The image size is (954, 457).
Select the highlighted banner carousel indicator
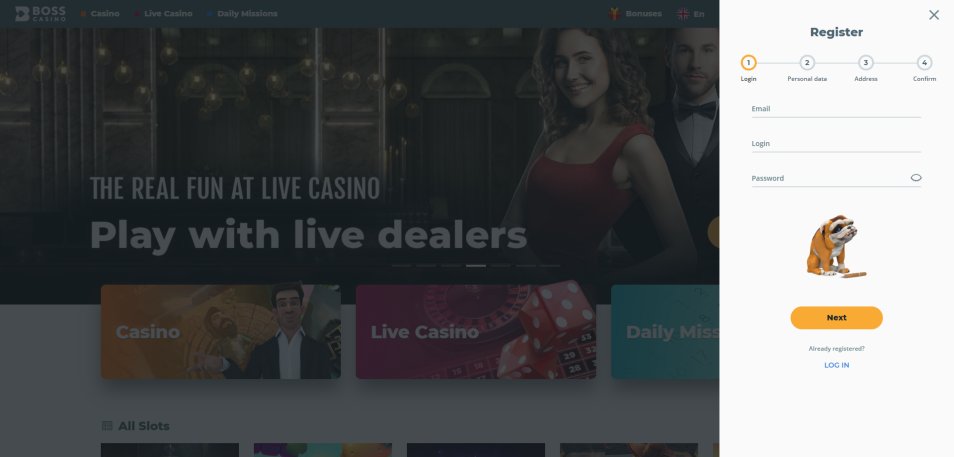coord(476,266)
